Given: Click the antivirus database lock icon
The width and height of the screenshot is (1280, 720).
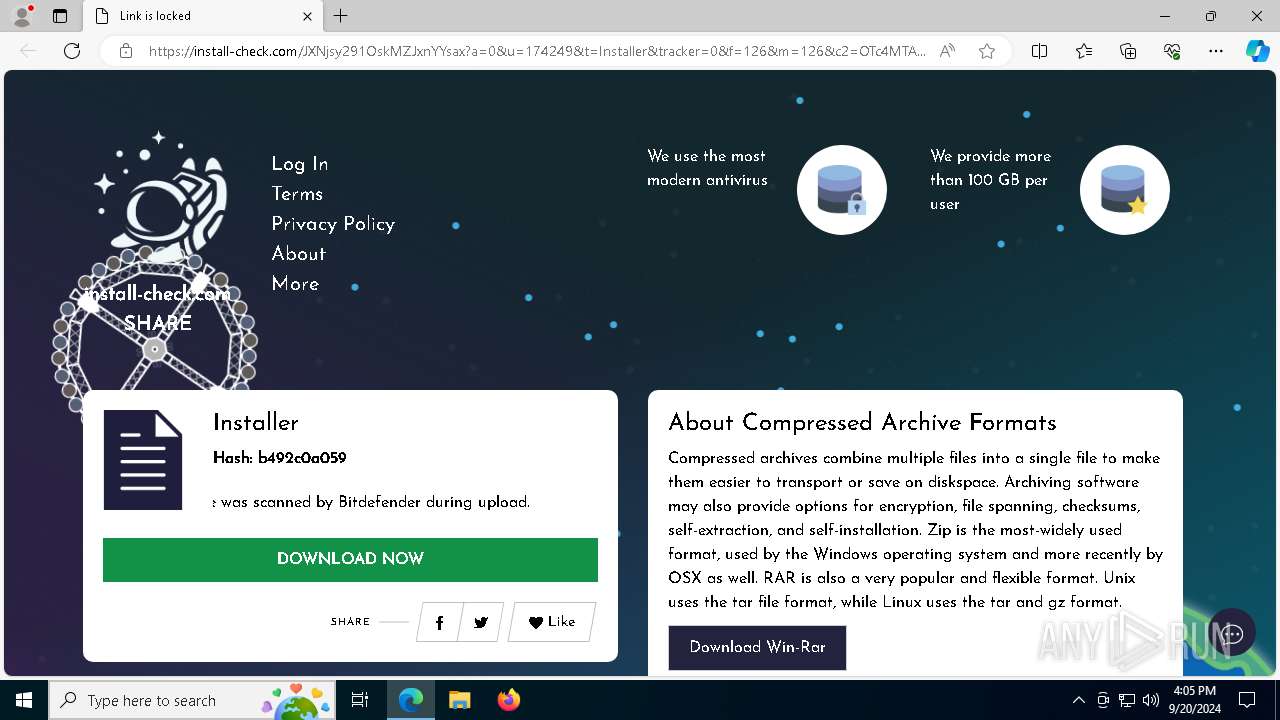Looking at the screenshot, I should 841,190.
